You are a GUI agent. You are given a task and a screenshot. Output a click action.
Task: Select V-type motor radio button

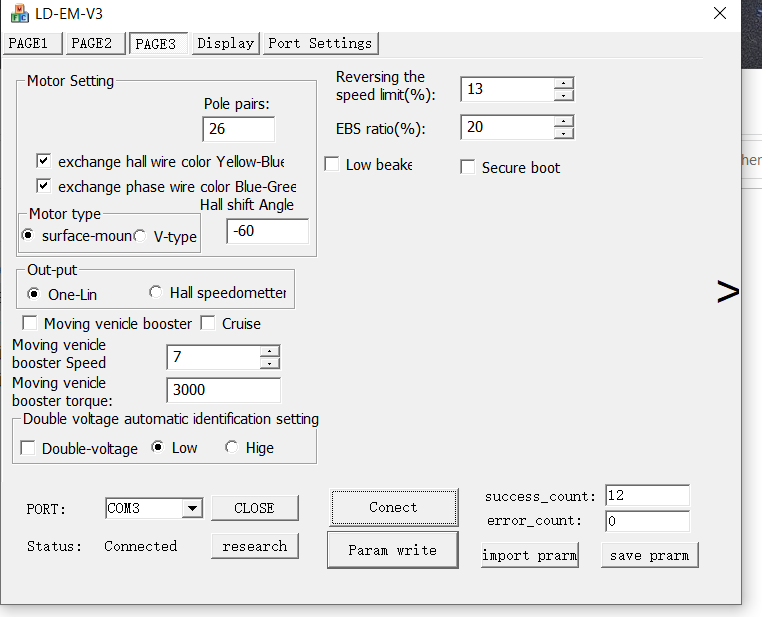[141, 237]
